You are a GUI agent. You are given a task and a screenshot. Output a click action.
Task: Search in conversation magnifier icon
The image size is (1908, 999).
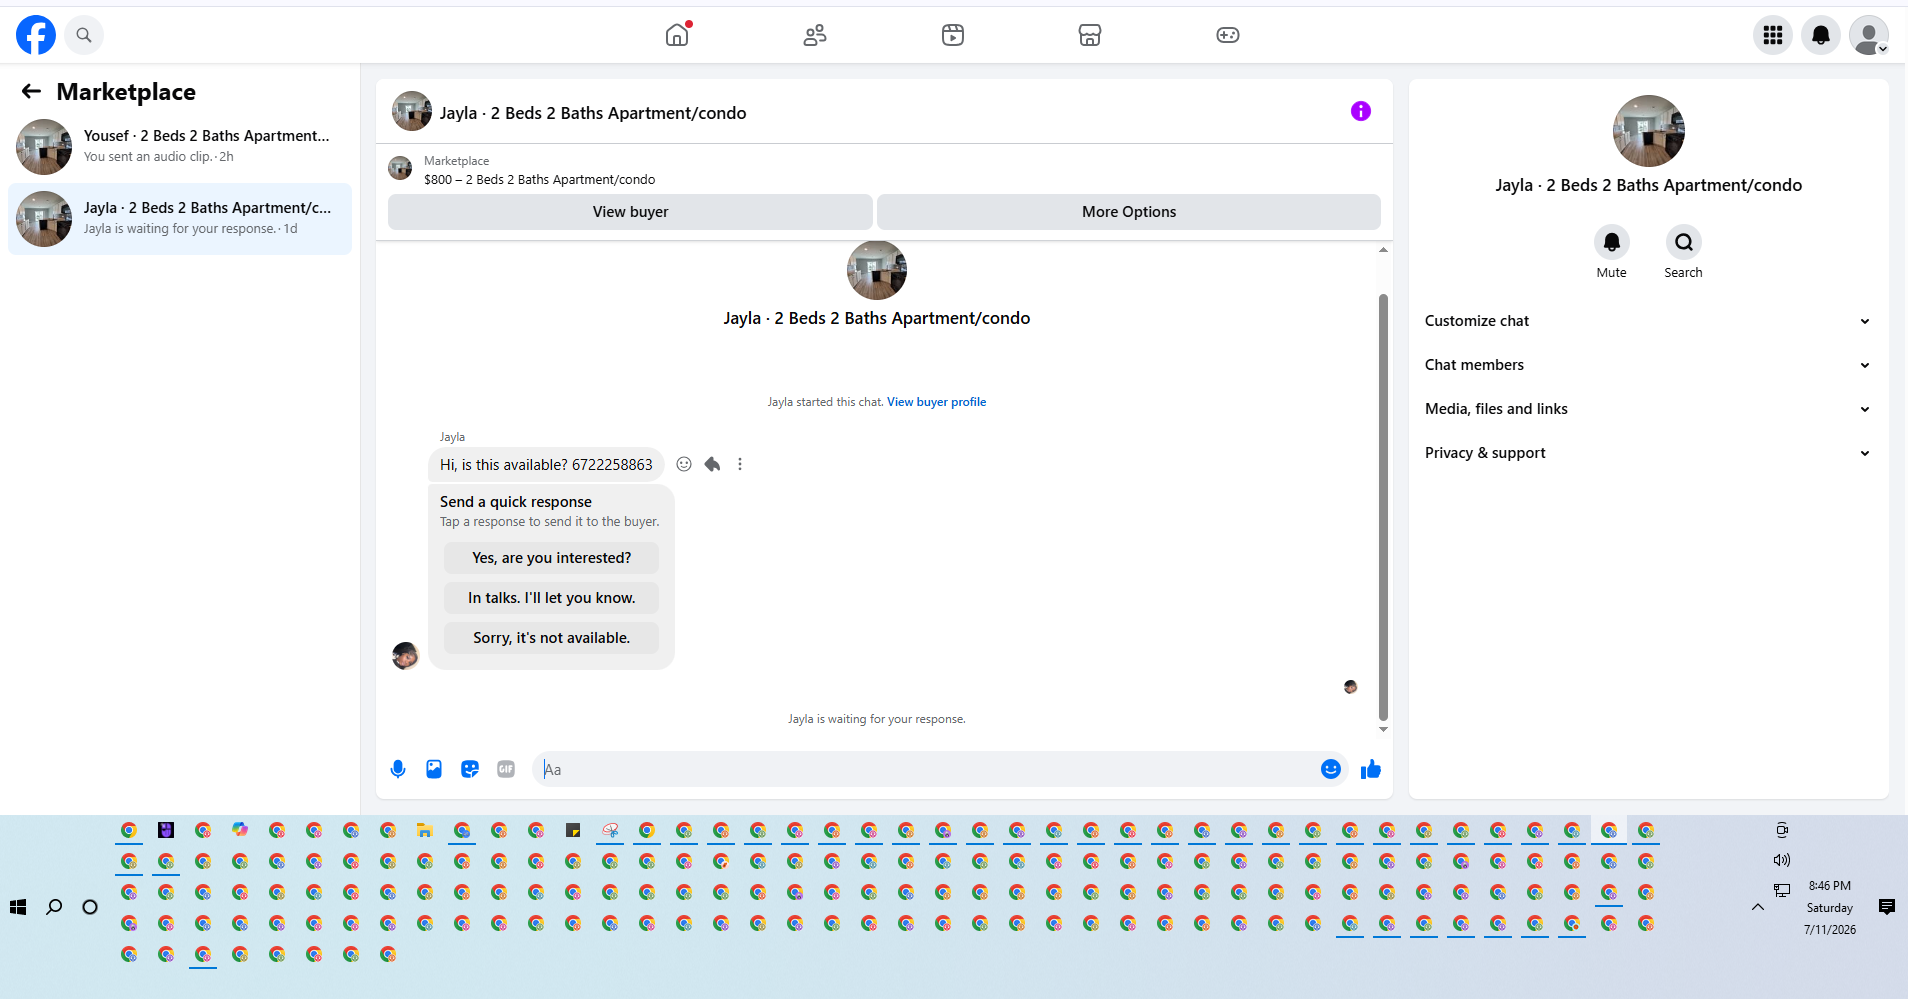[1684, 242]
